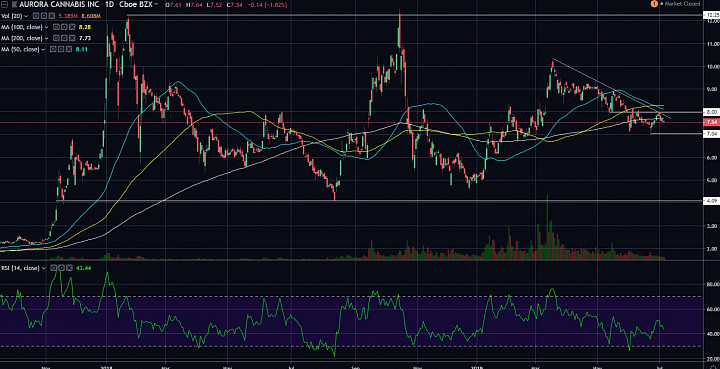The height and width of the screenshot is (369, 720).
Task: Open settings for the MA (100, close) indicator
Action: pyautogui.click(x=64, y=27)
